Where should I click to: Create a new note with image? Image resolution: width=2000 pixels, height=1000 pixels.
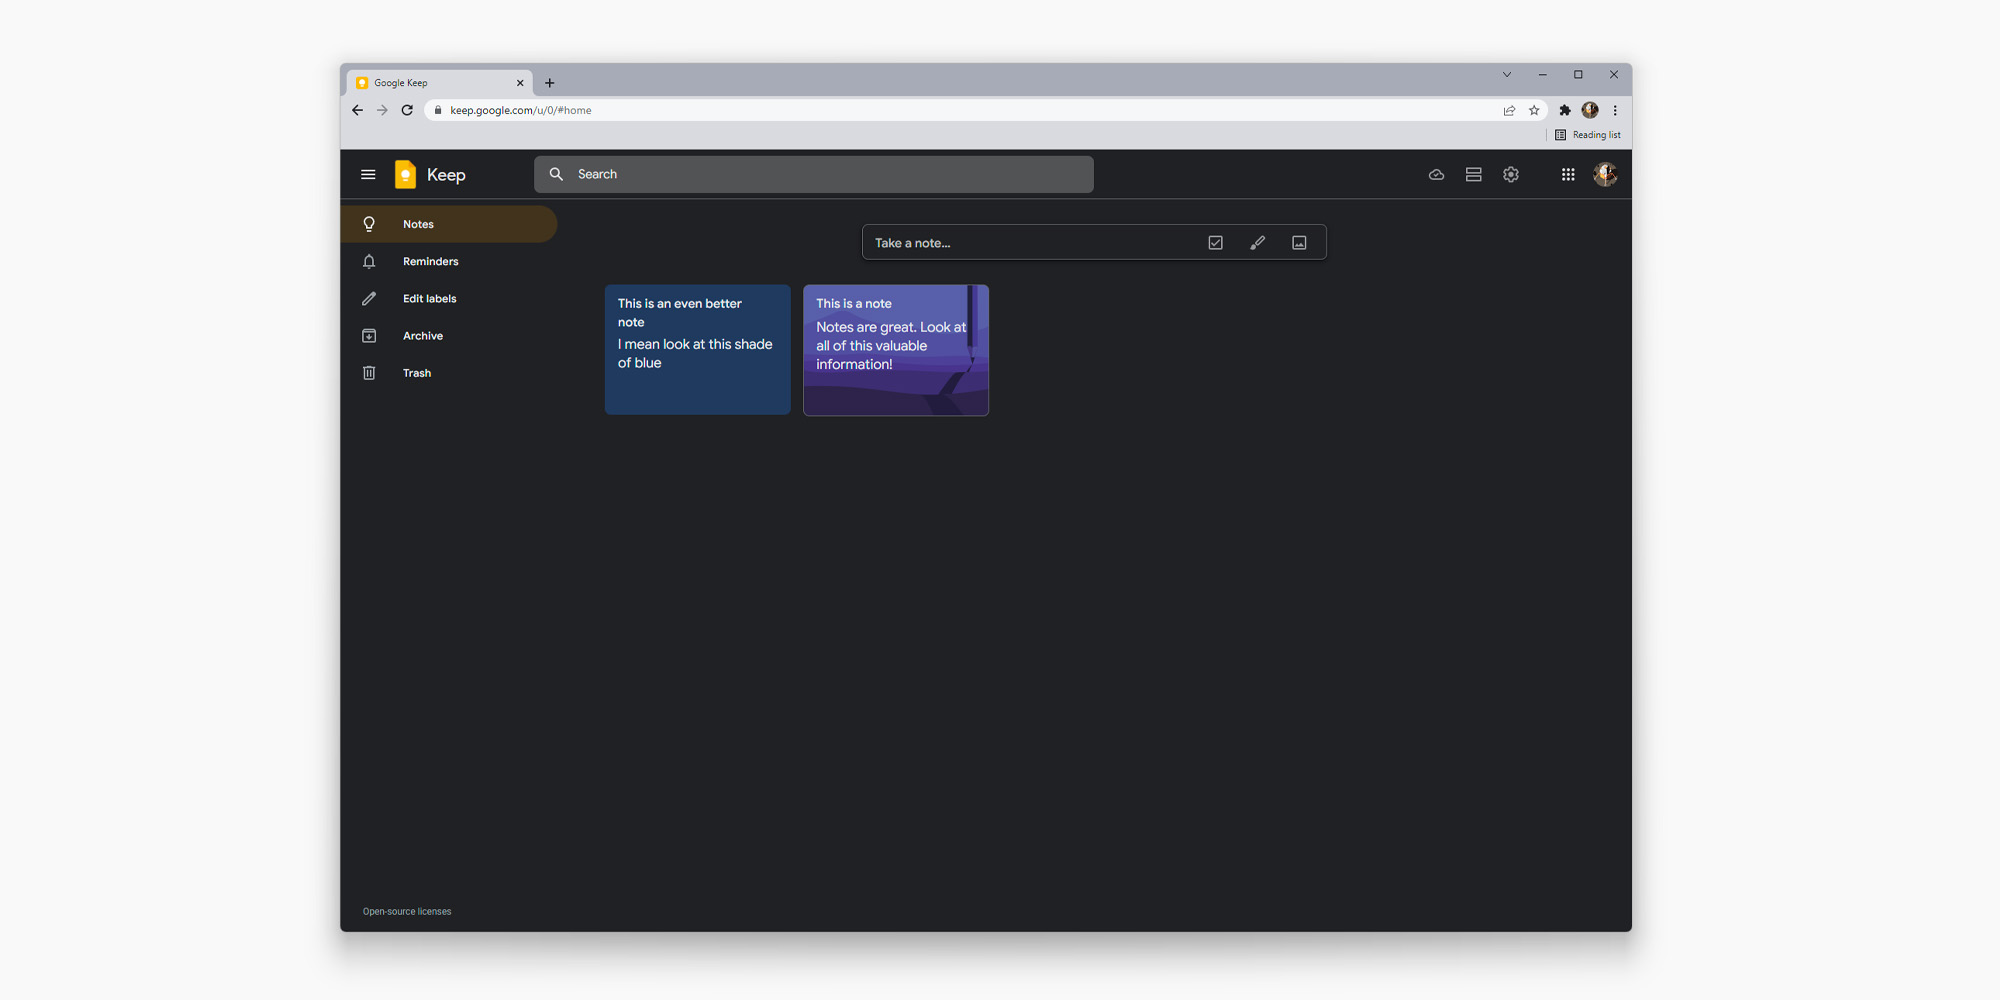pos(1299,242)
